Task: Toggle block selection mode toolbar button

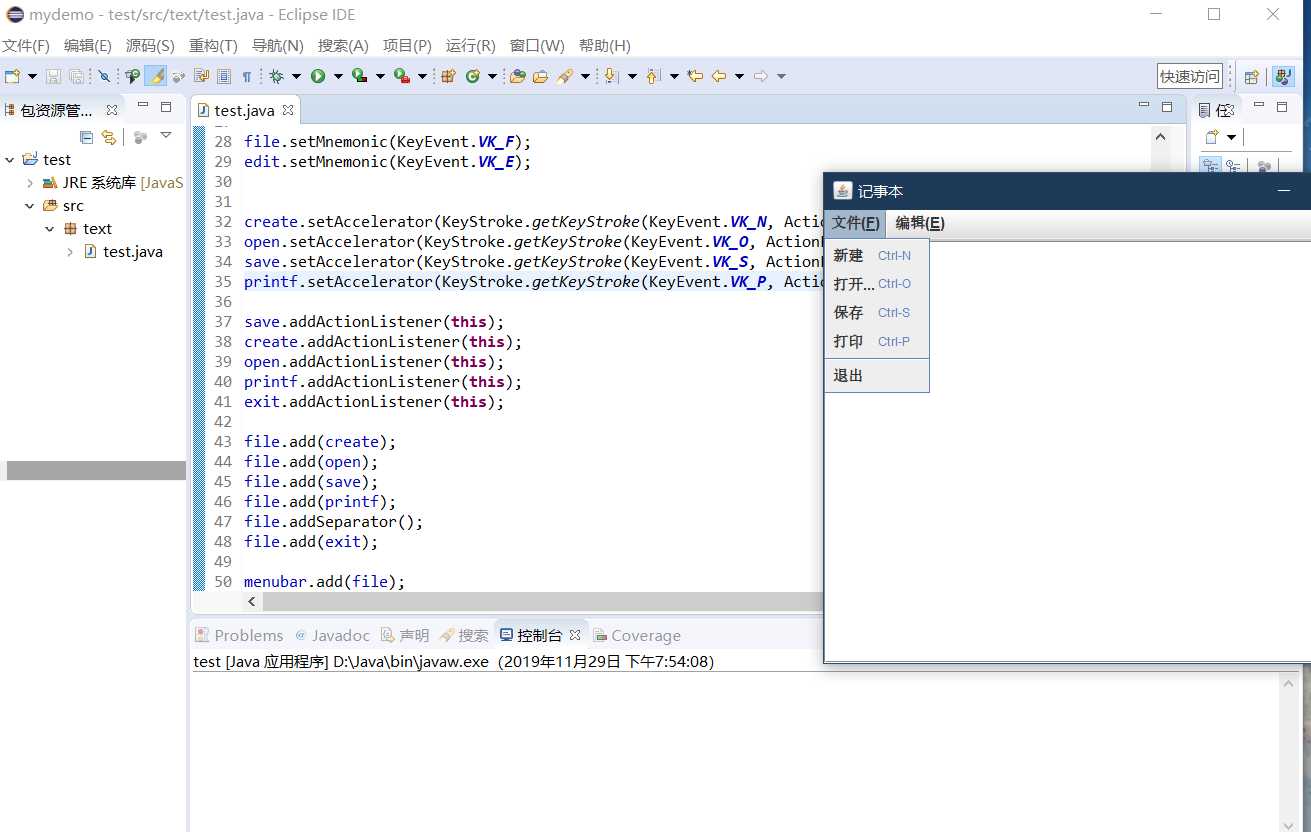Action: (x=224, y=76)
